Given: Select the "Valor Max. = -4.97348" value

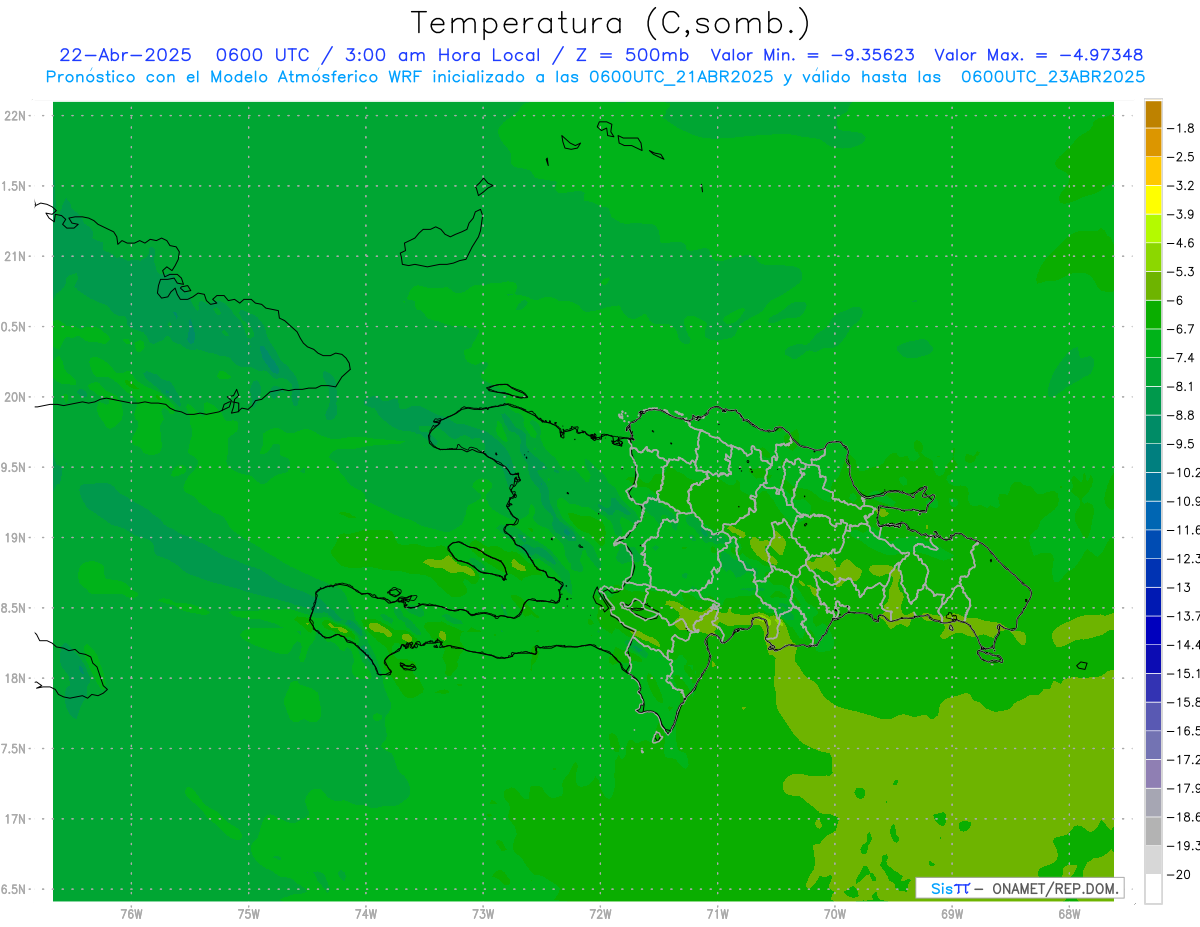Looking at the screenshot, I should [1038, 55].
